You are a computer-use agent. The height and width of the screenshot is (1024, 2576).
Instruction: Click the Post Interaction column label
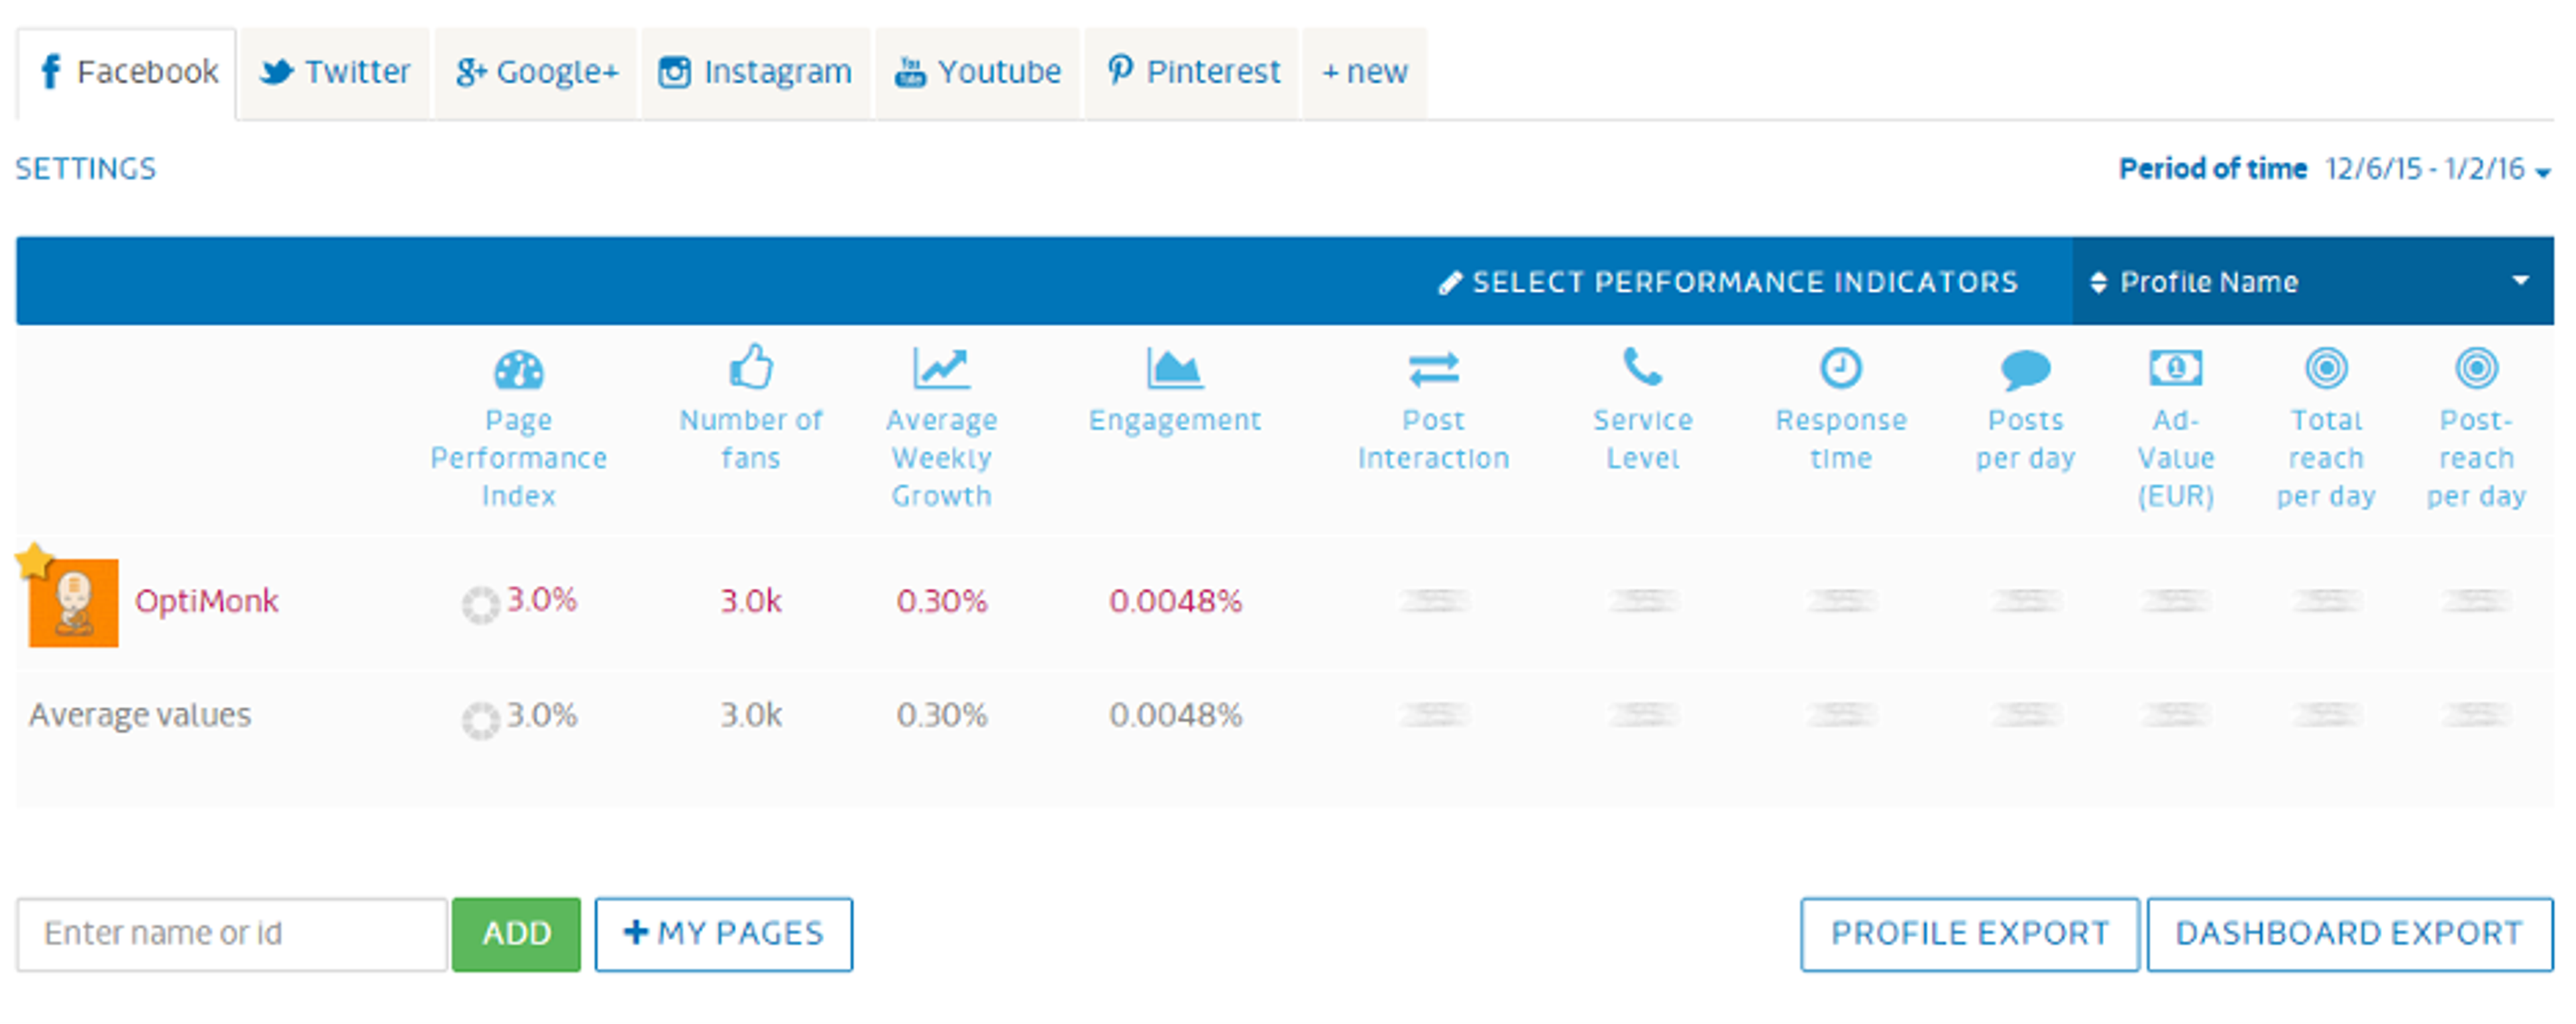coord(1434,439)
